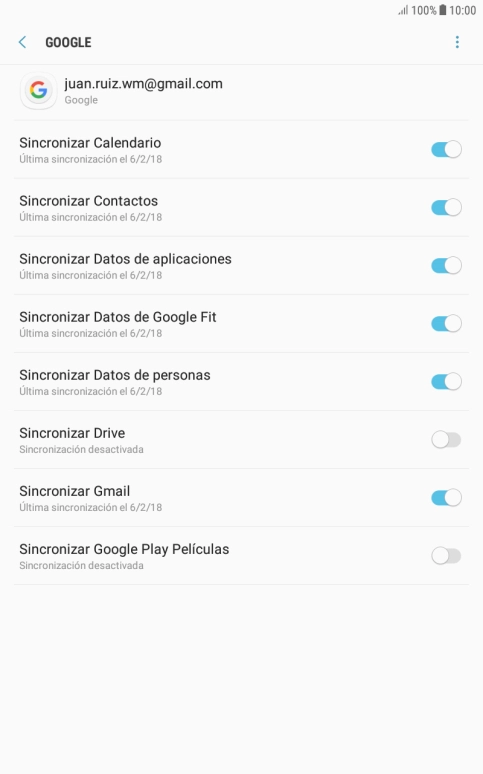Enable the Sincronizar Drive toggle
483x774 pixels.
coord(446,439)
